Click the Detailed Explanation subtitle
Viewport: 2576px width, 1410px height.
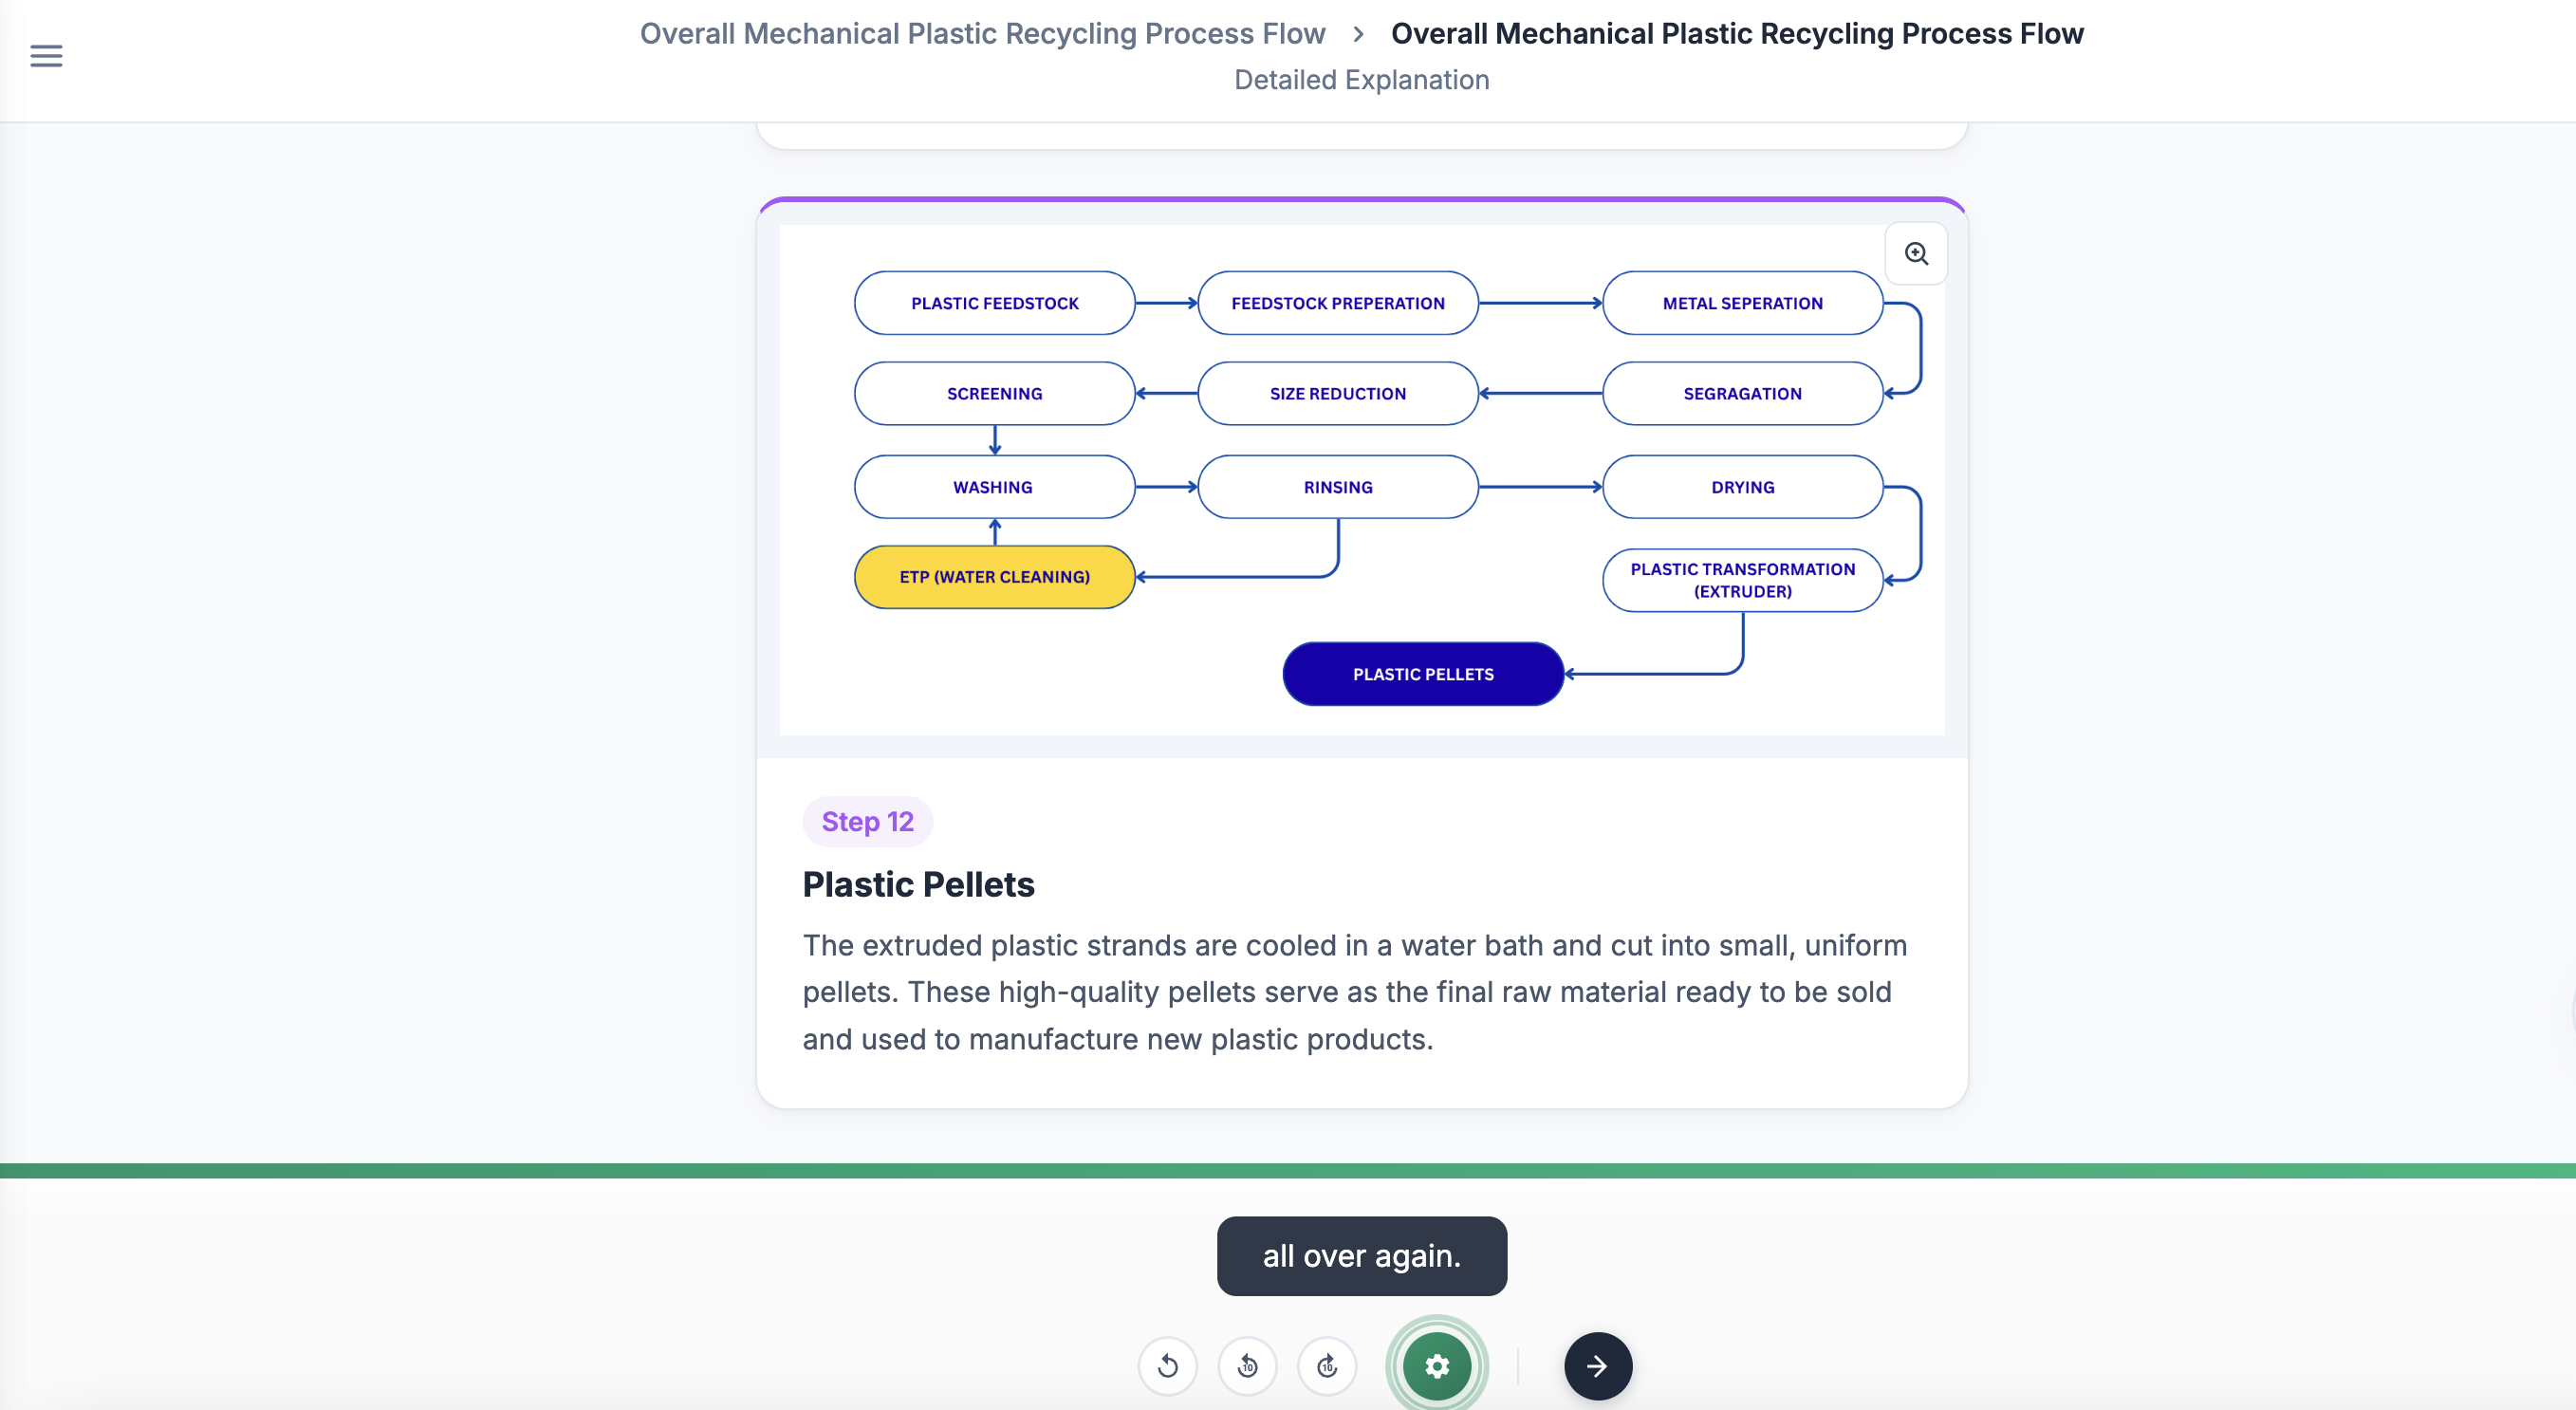(1361, 80)
